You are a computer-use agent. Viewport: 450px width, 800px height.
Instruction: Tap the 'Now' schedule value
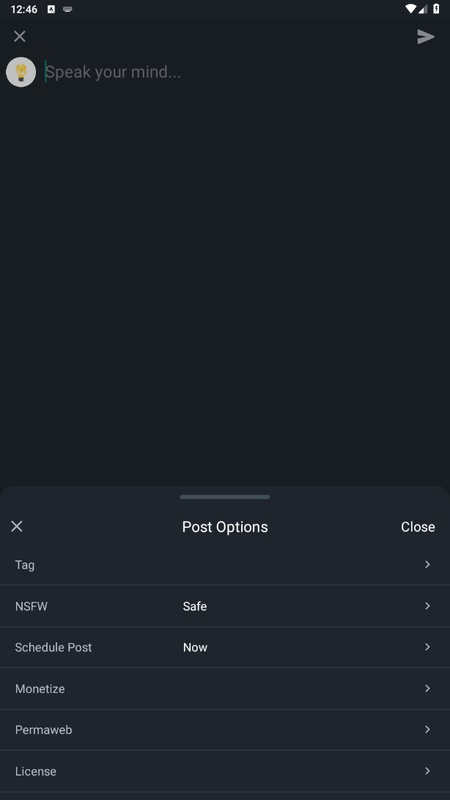click(195, 647)
